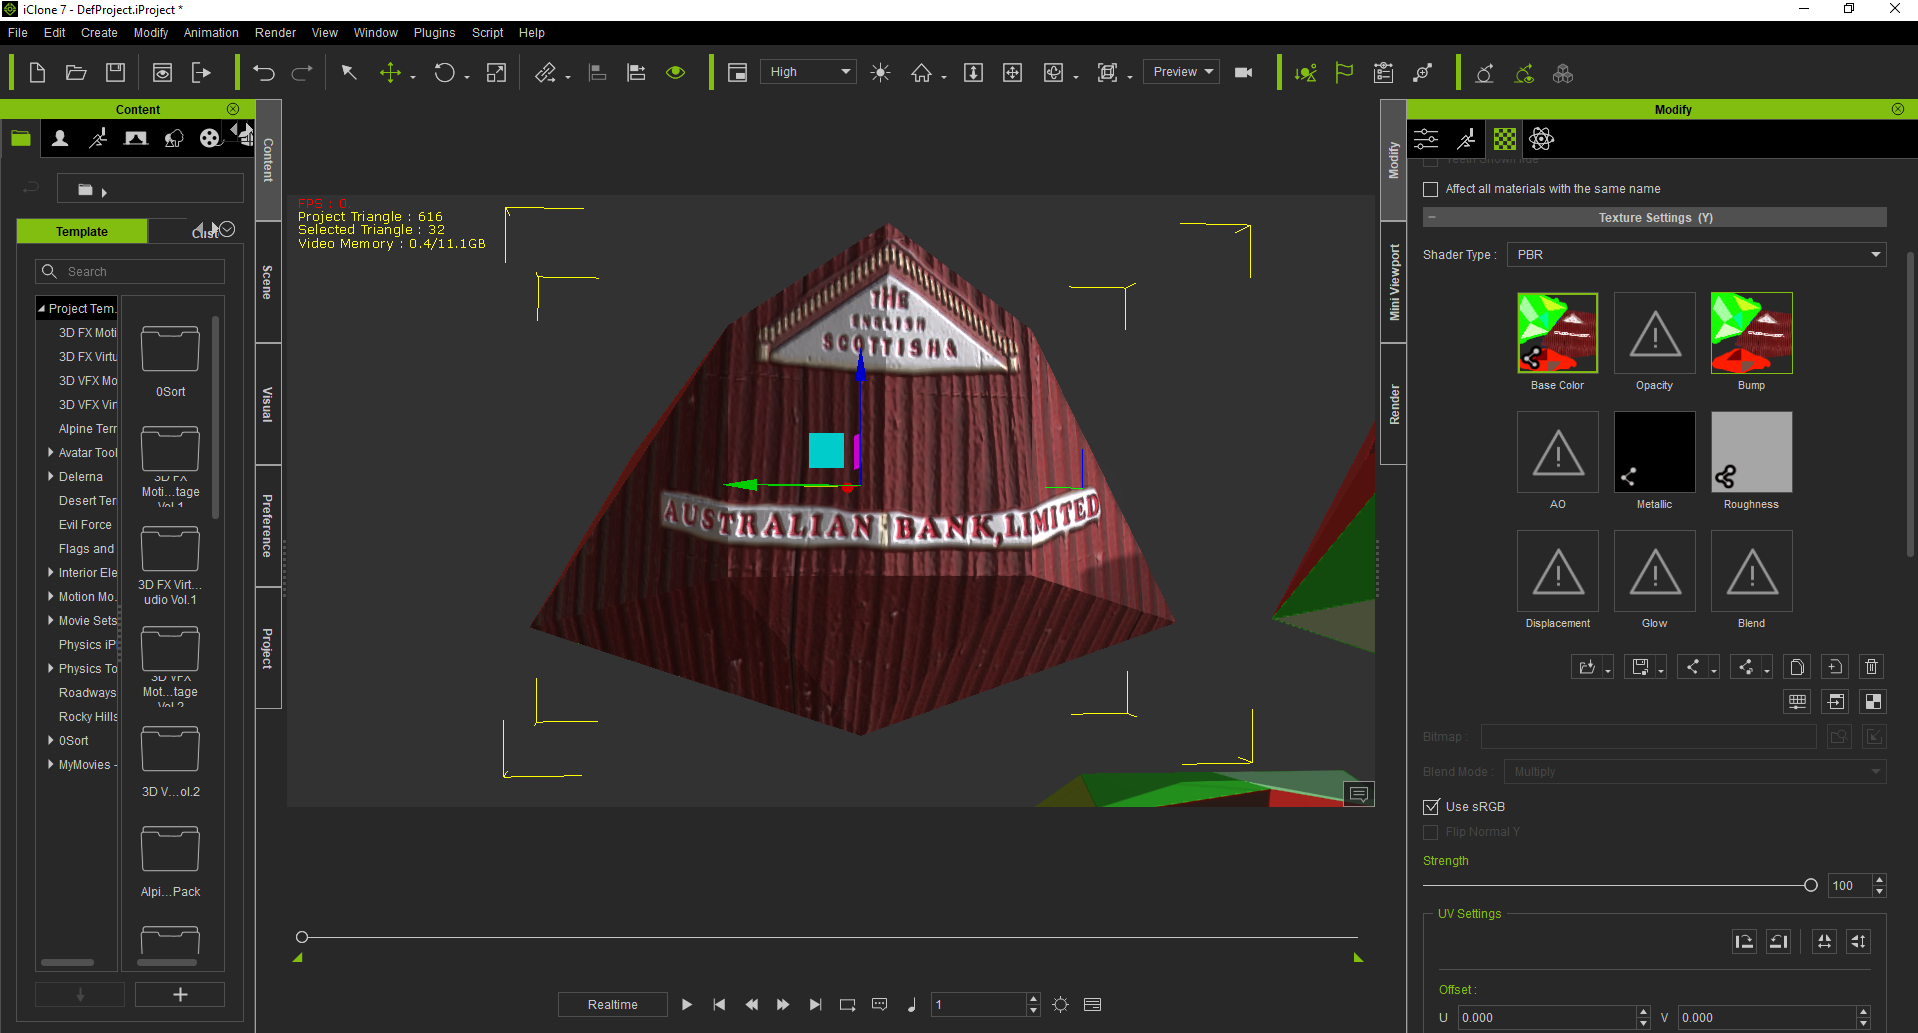Viewport: 1918px width, 1033px height.
Task: Click the Bump texture thumbnail
Action: point(1751,333)
